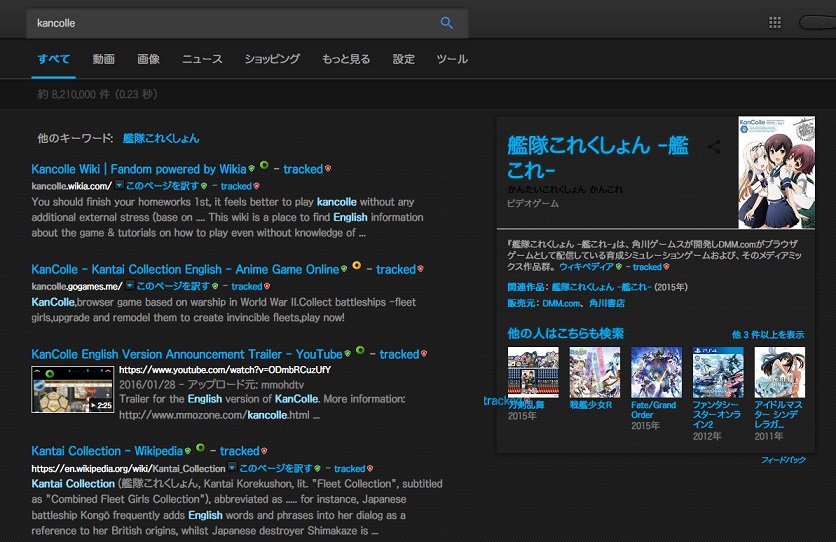
Task: Switch to the 画像 tab
Action: point(148,59)
